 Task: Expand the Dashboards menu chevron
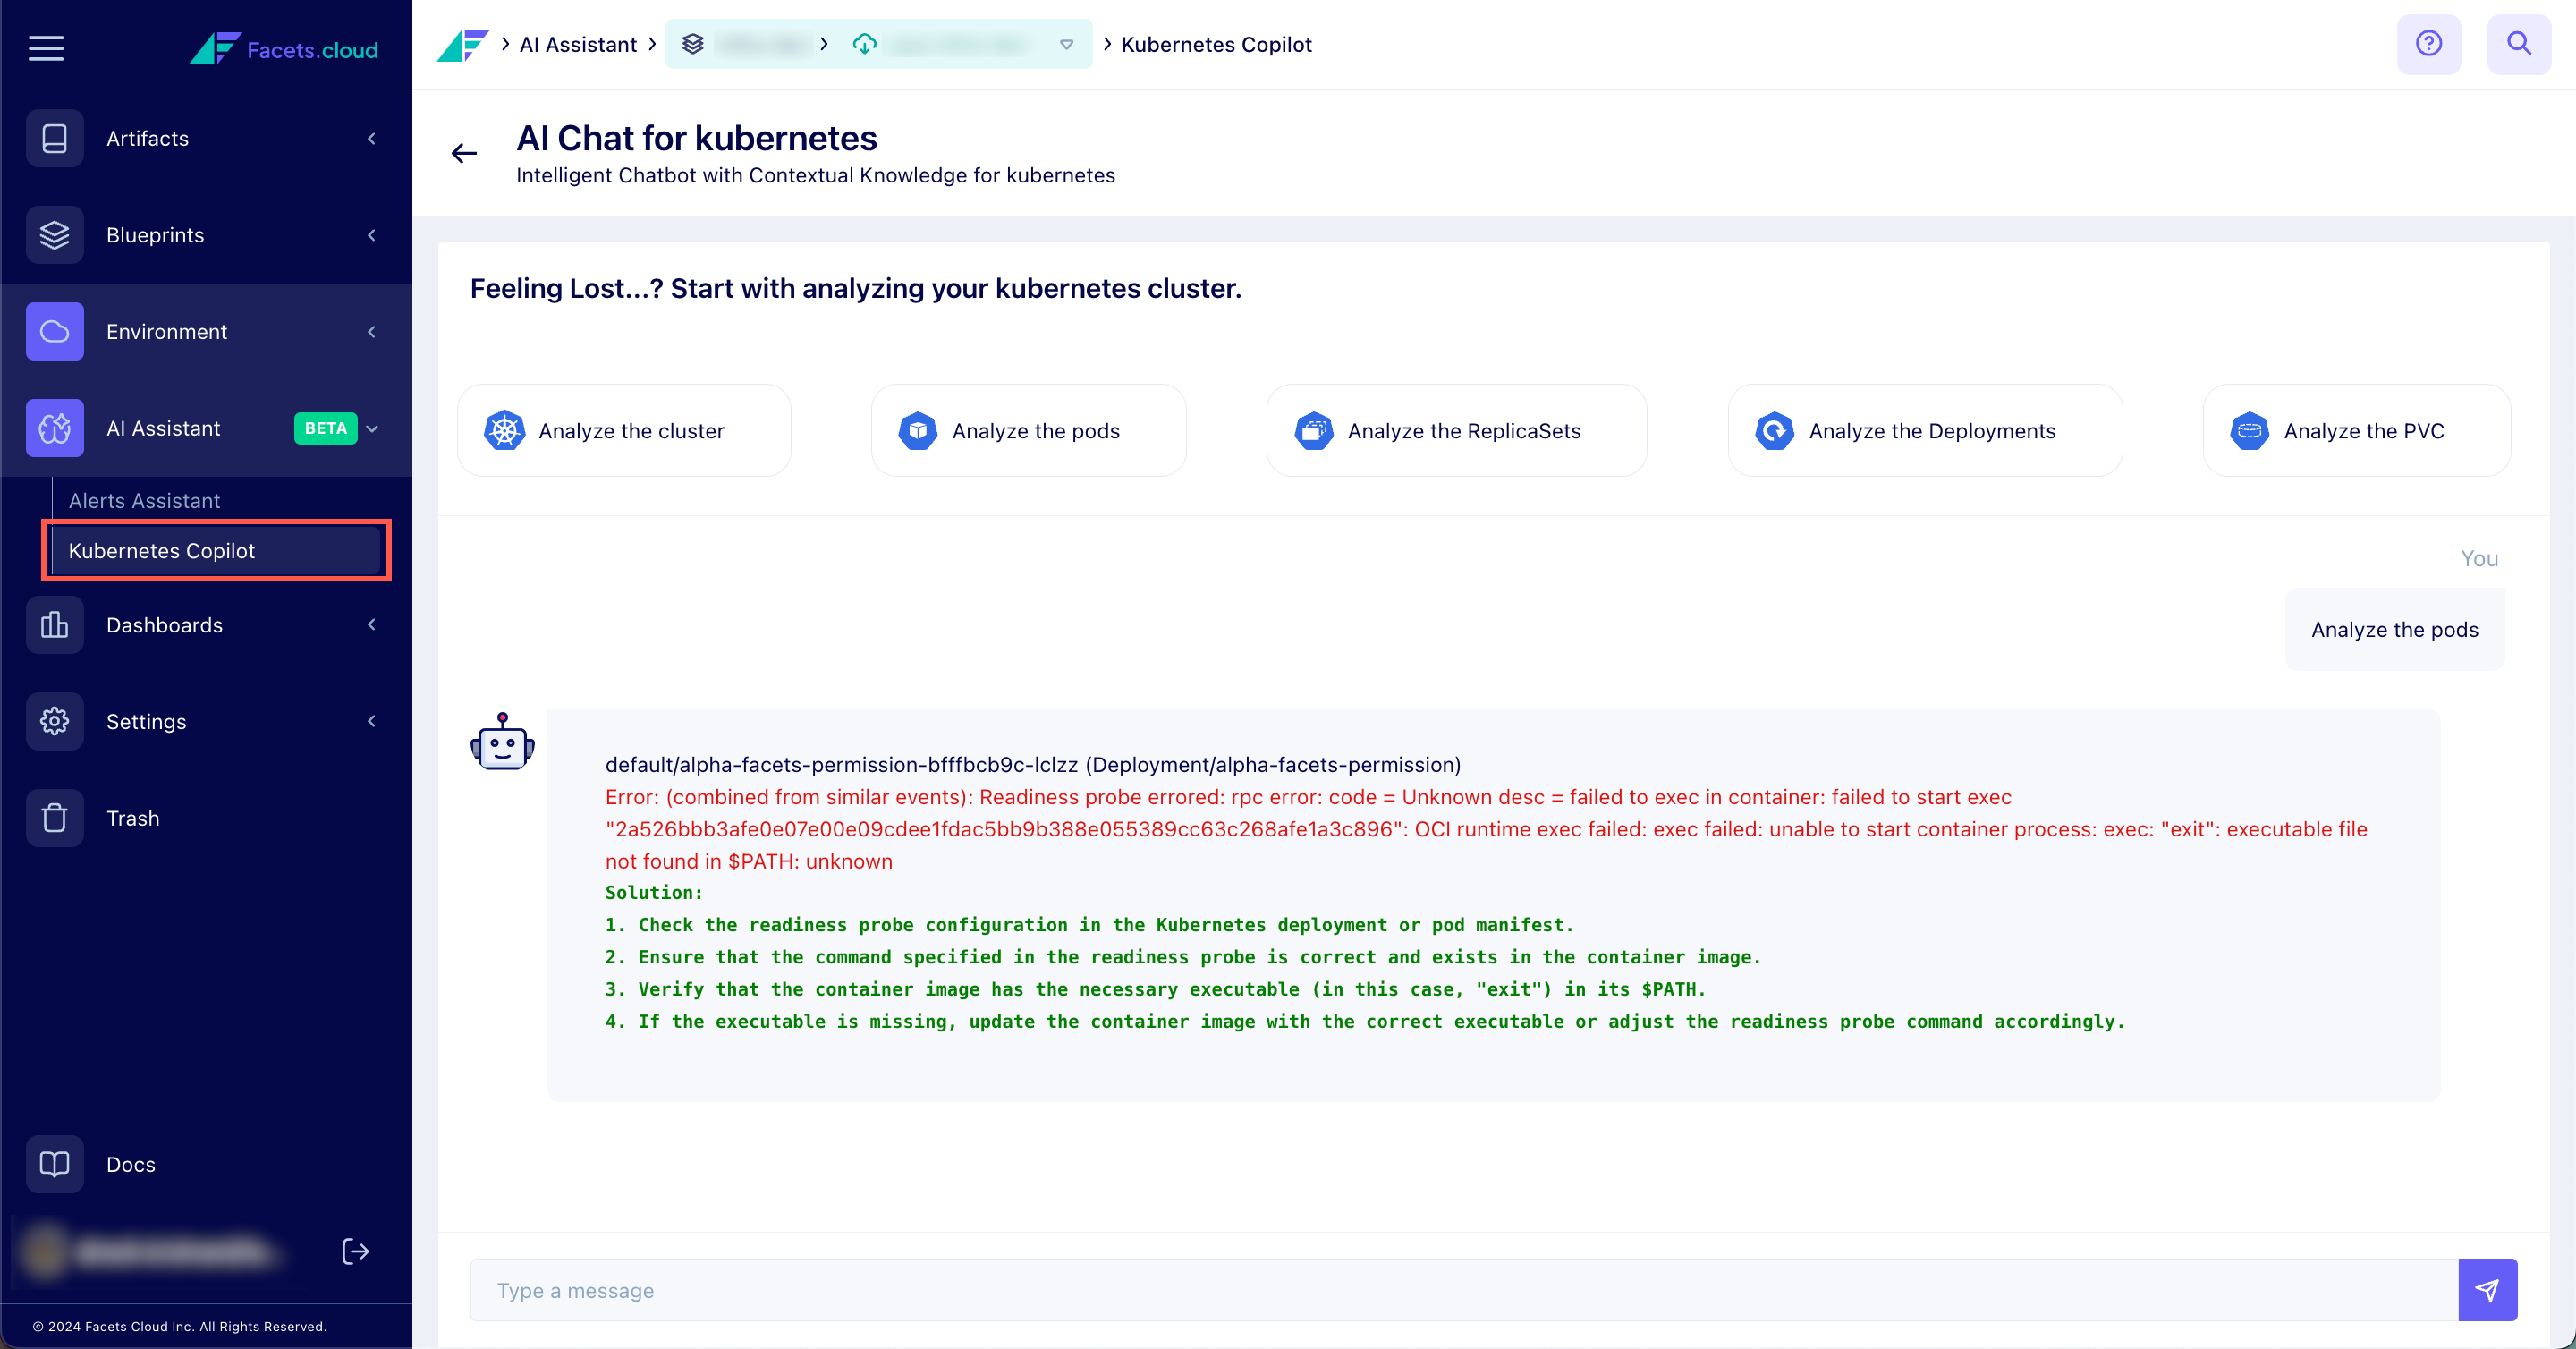tap(372, 625)
